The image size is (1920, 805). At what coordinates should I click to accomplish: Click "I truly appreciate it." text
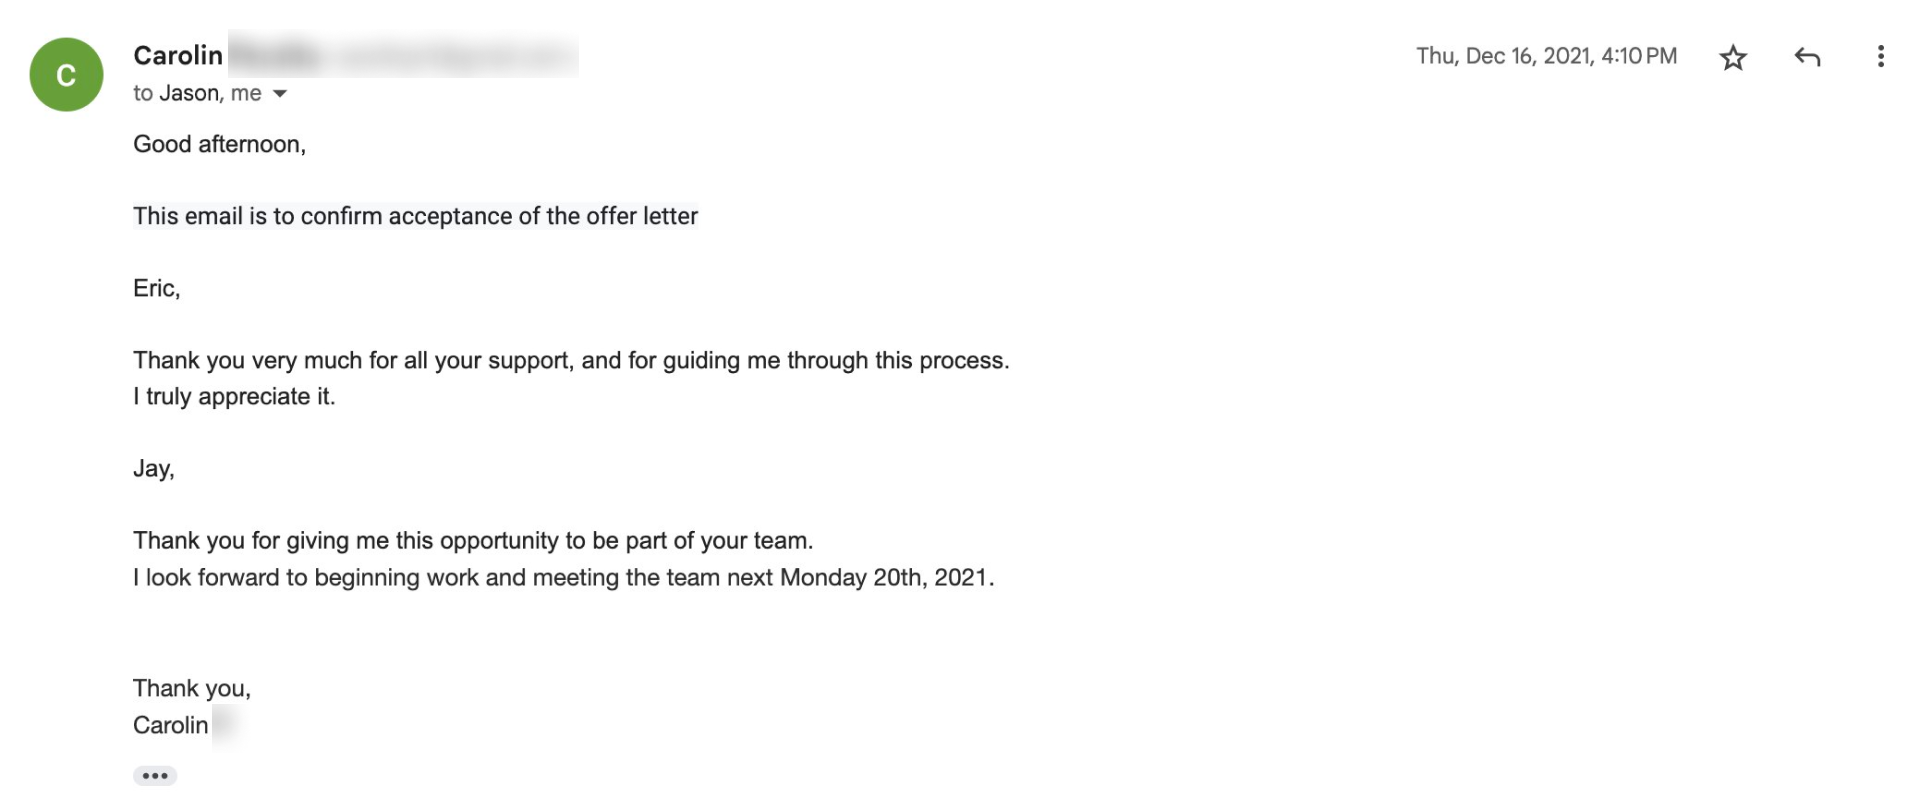click(x=234, y=396)
